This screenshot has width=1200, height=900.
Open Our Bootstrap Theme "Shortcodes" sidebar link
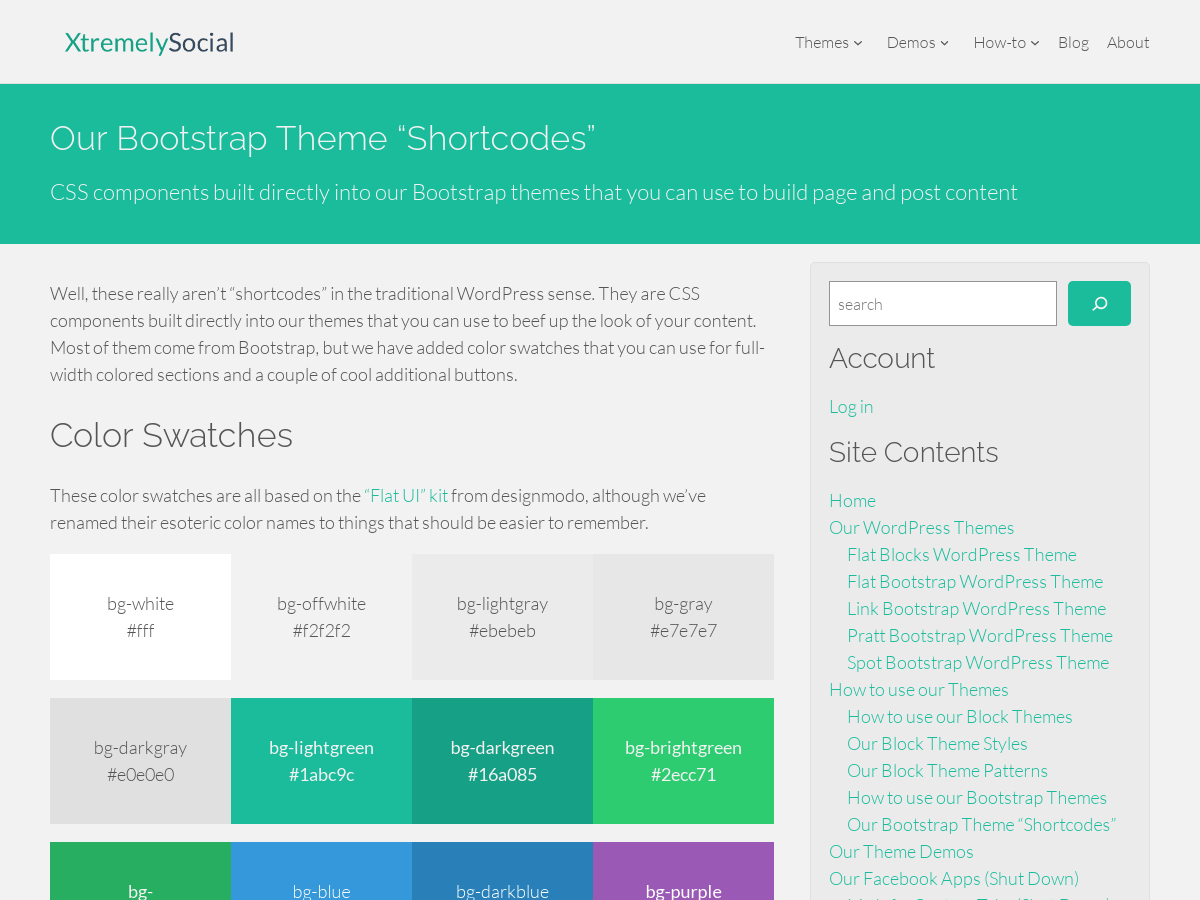981,824
